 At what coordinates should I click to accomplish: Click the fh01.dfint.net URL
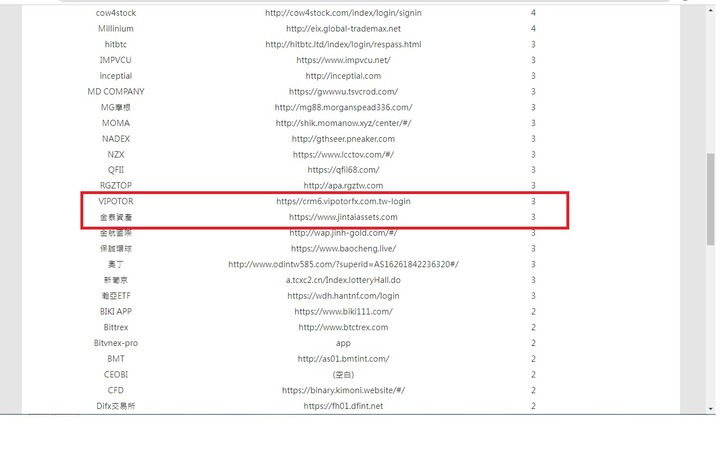343,406
